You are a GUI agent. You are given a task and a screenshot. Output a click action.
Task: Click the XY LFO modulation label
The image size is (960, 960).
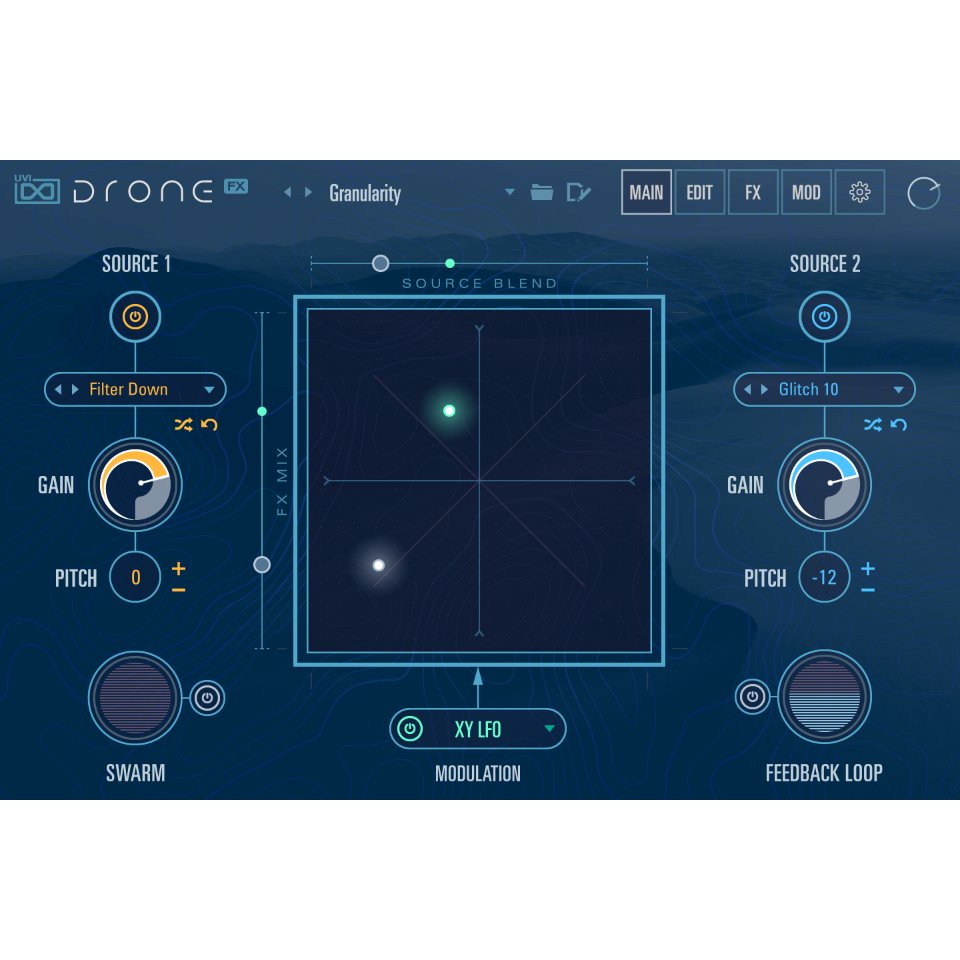point(478,729)
